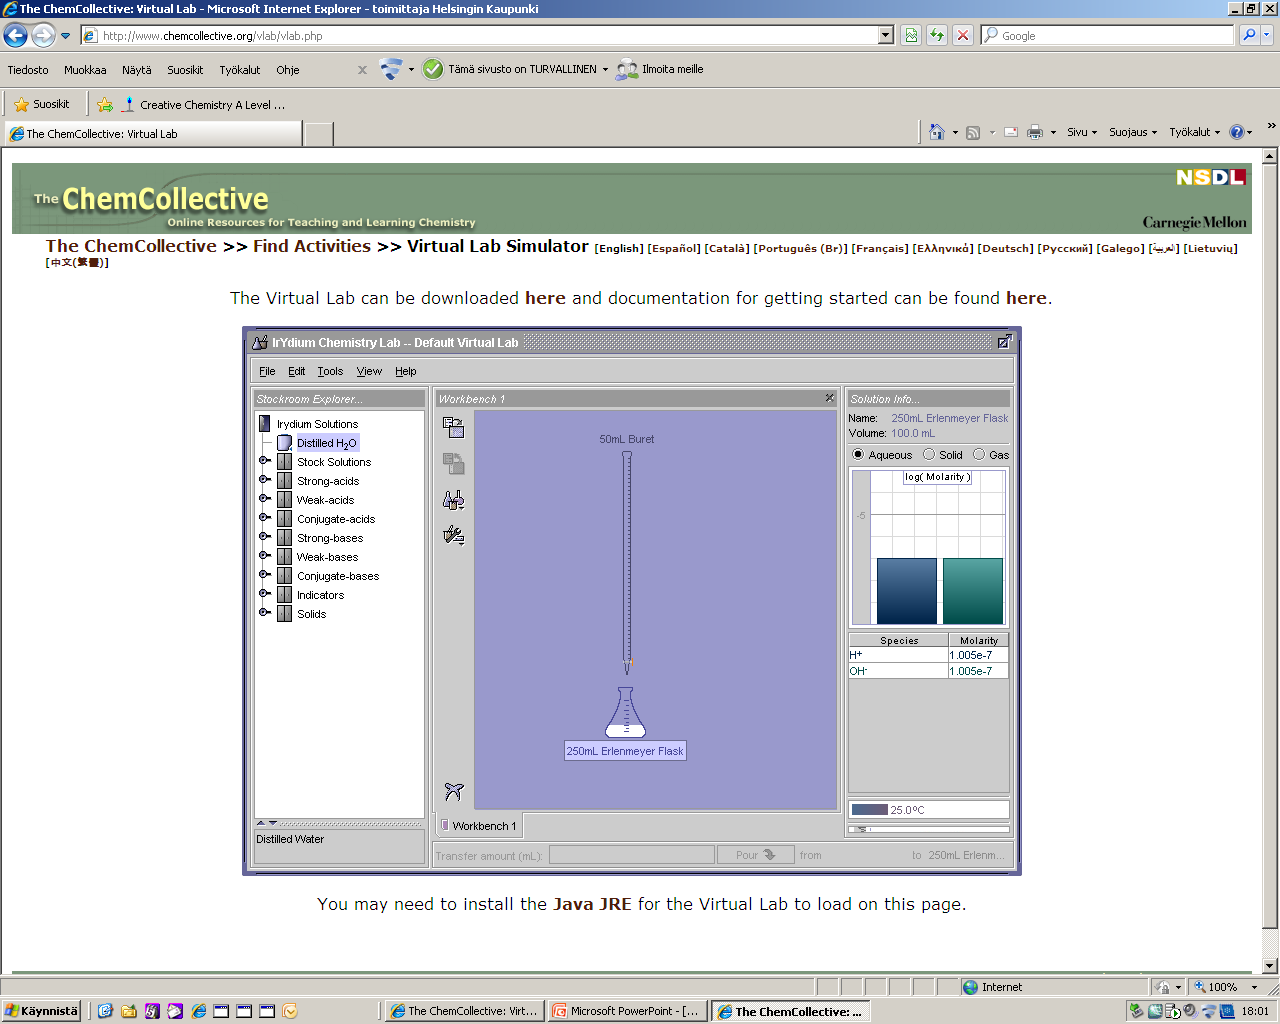Click the compatibility view icon by address bar
Screen dimensions: 1280x1024
click(911, 35)
